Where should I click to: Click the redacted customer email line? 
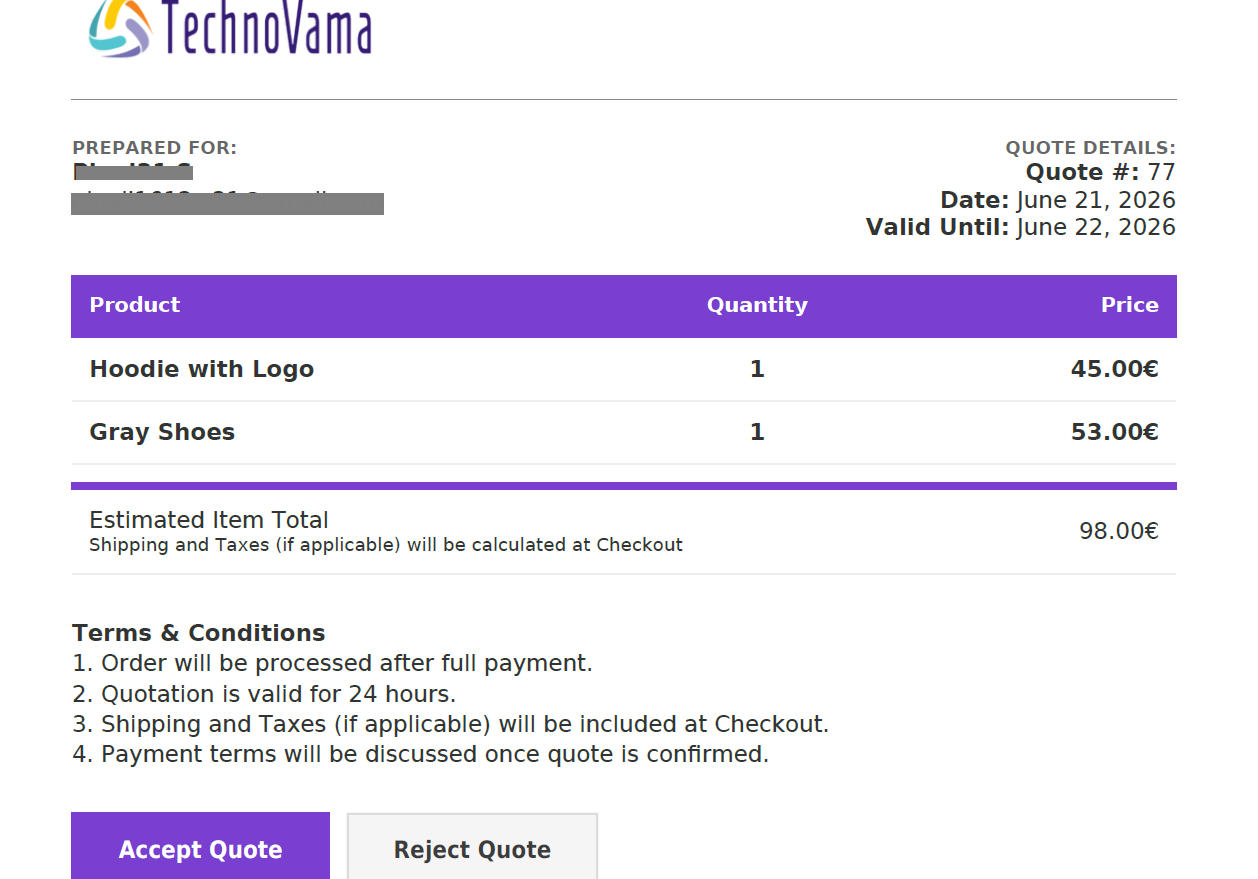coord(228,203)
